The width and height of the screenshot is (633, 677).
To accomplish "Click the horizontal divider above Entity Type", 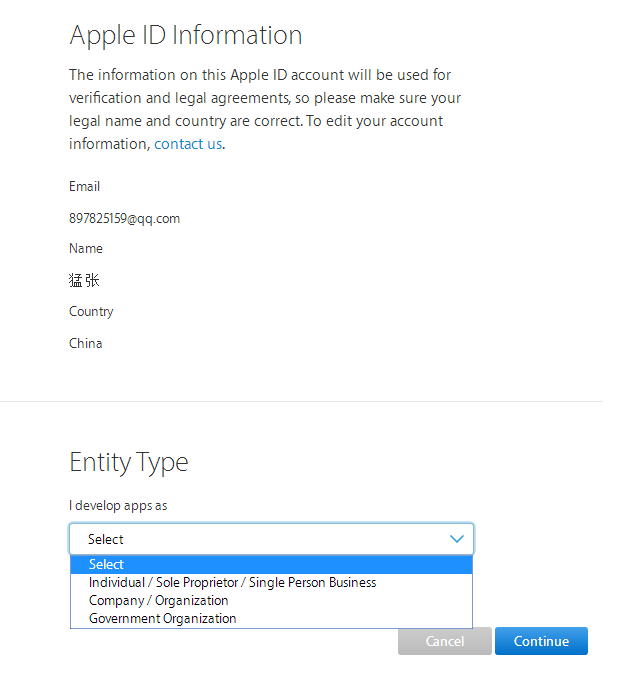I will point(300,402).
